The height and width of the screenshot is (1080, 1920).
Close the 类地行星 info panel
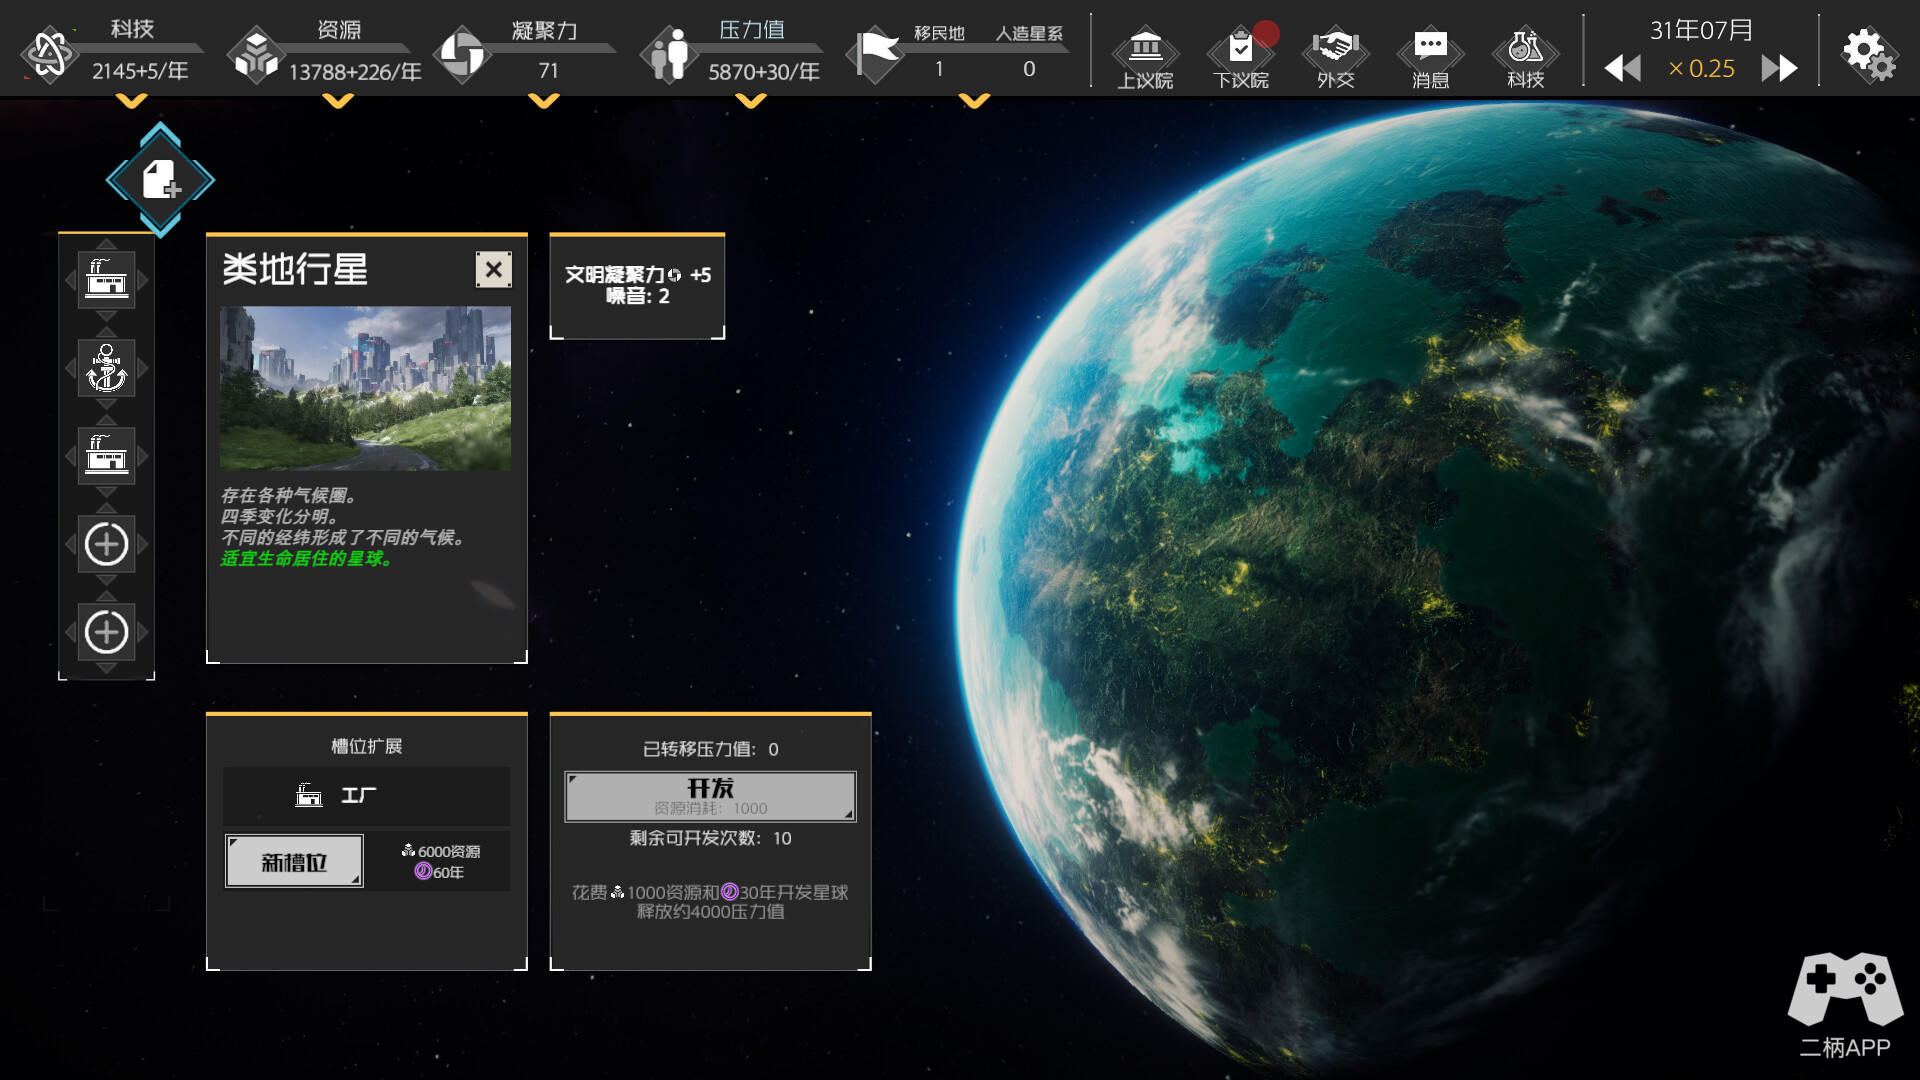493,269
